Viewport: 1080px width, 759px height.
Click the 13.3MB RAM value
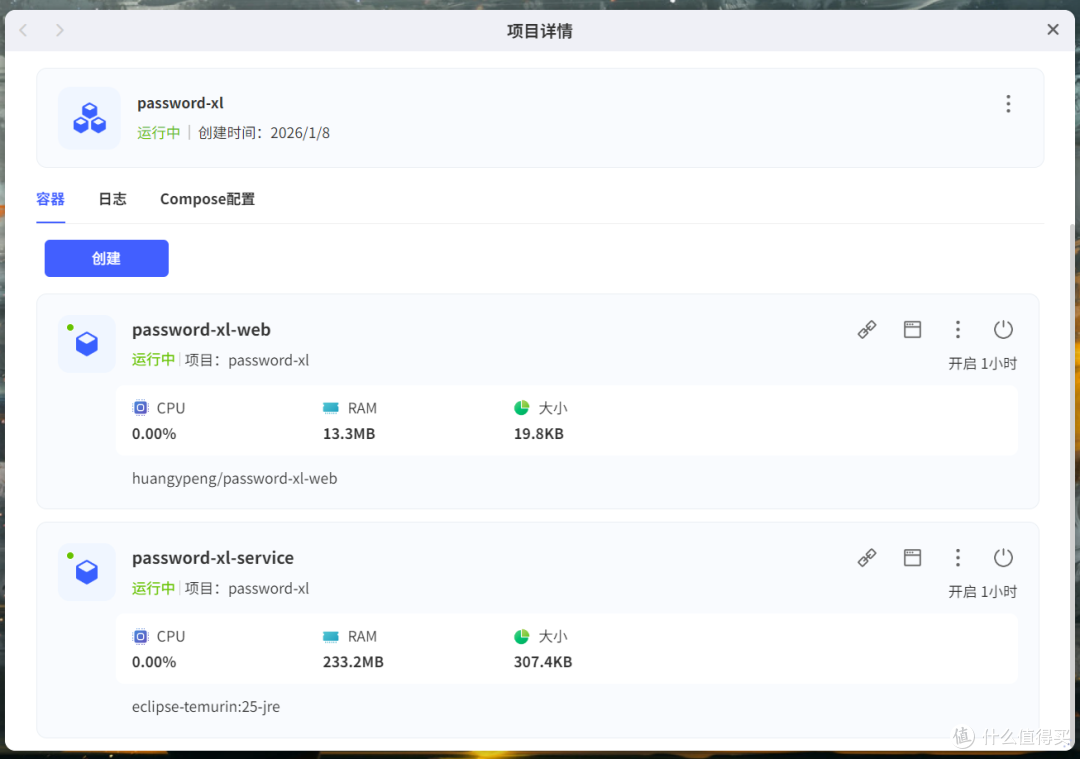click(x=349, y=434)
